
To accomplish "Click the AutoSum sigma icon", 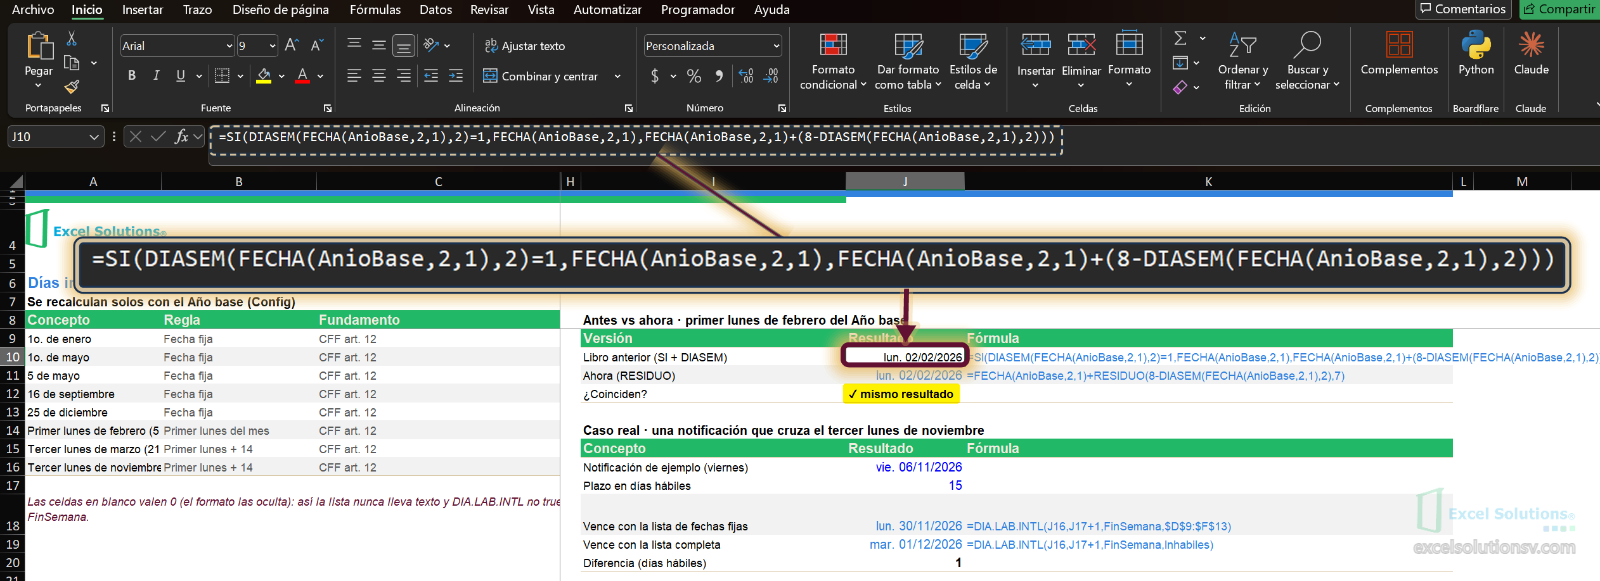I will point(1181,38).
